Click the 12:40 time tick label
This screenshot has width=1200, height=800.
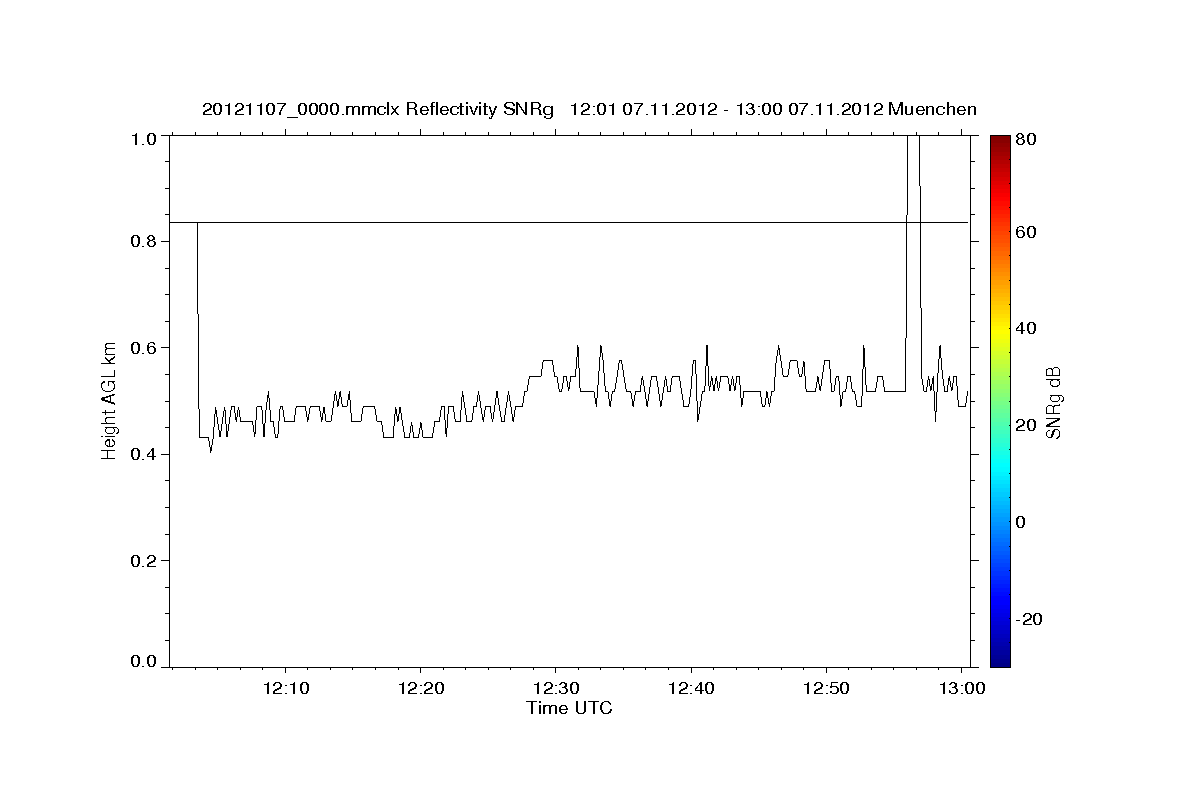point(691,689)
